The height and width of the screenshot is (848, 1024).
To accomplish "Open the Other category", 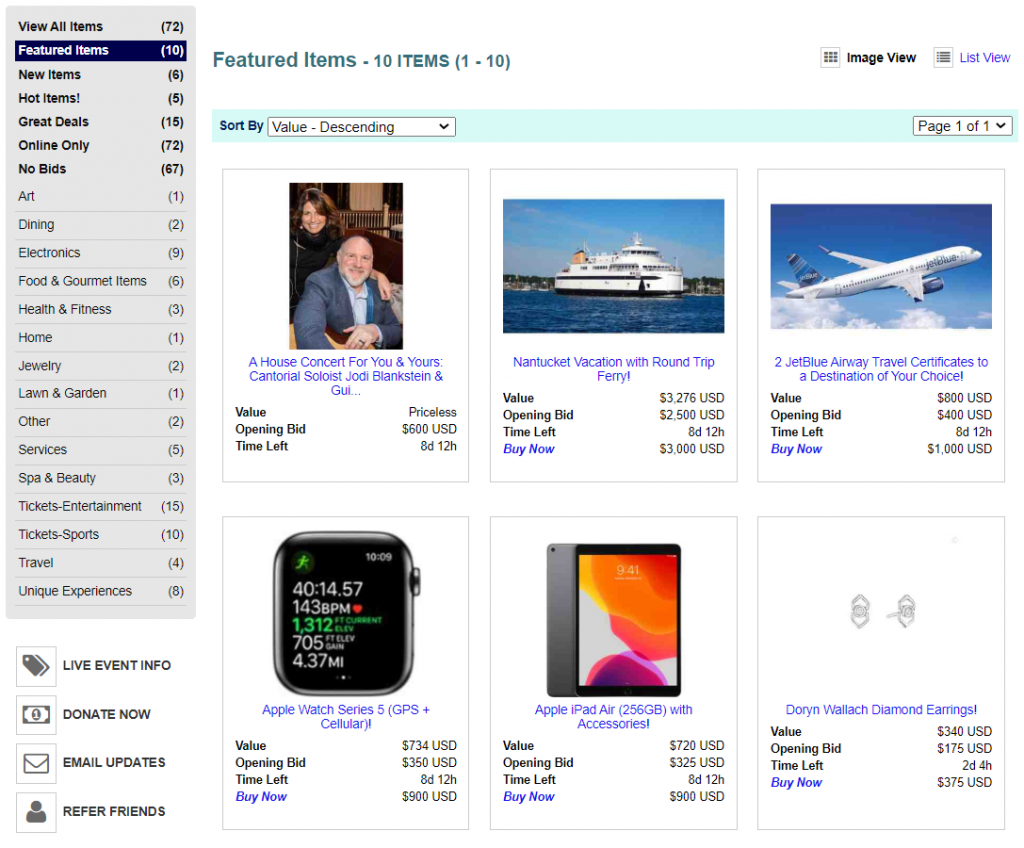I will point(101,421).
